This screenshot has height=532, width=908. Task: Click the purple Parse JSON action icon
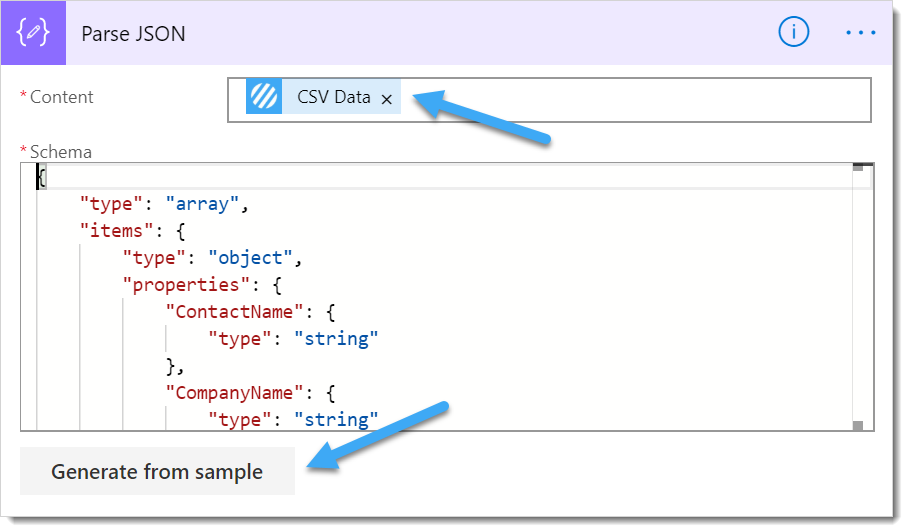coord(34,33)
